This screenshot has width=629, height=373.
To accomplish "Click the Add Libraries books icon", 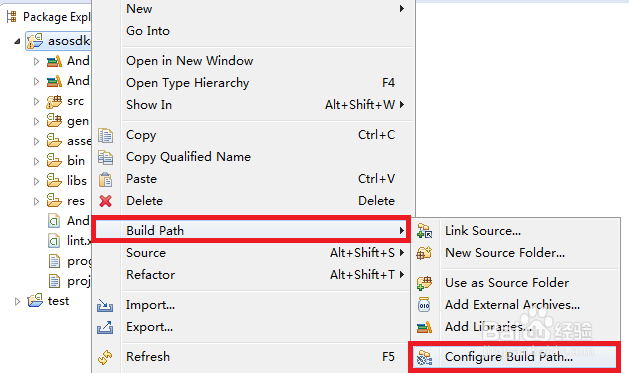I will pos(424,327).
